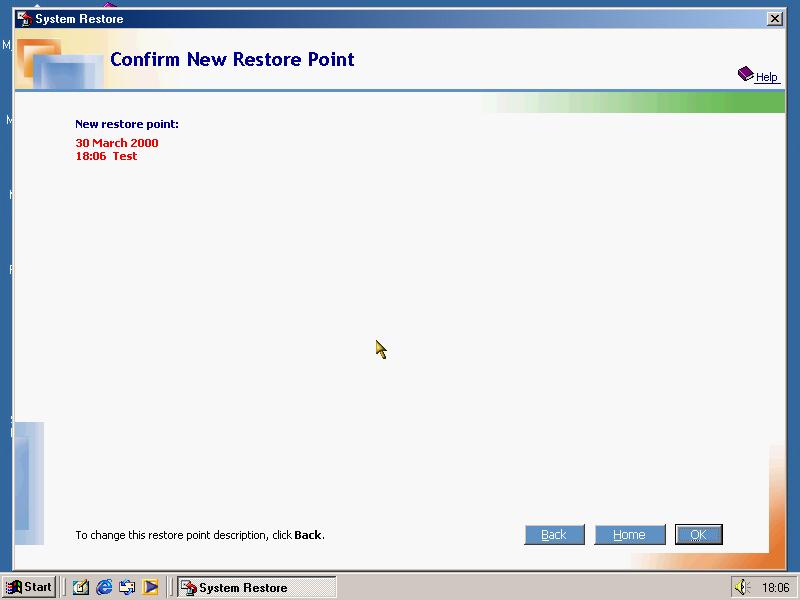Click the purple Help book icon
The width and height of the screenshot is (800, 600).
coord(745,74)
